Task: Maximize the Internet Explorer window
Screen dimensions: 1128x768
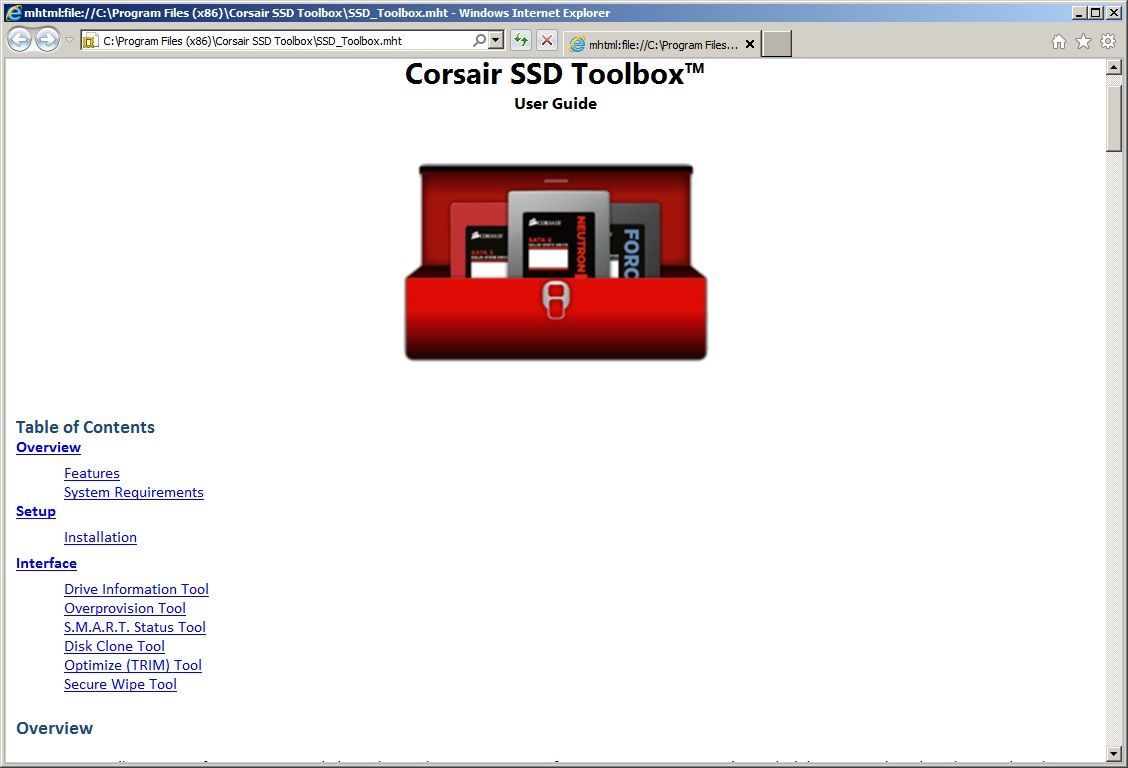Action: pyautogui.click(x=1095, y=12)
